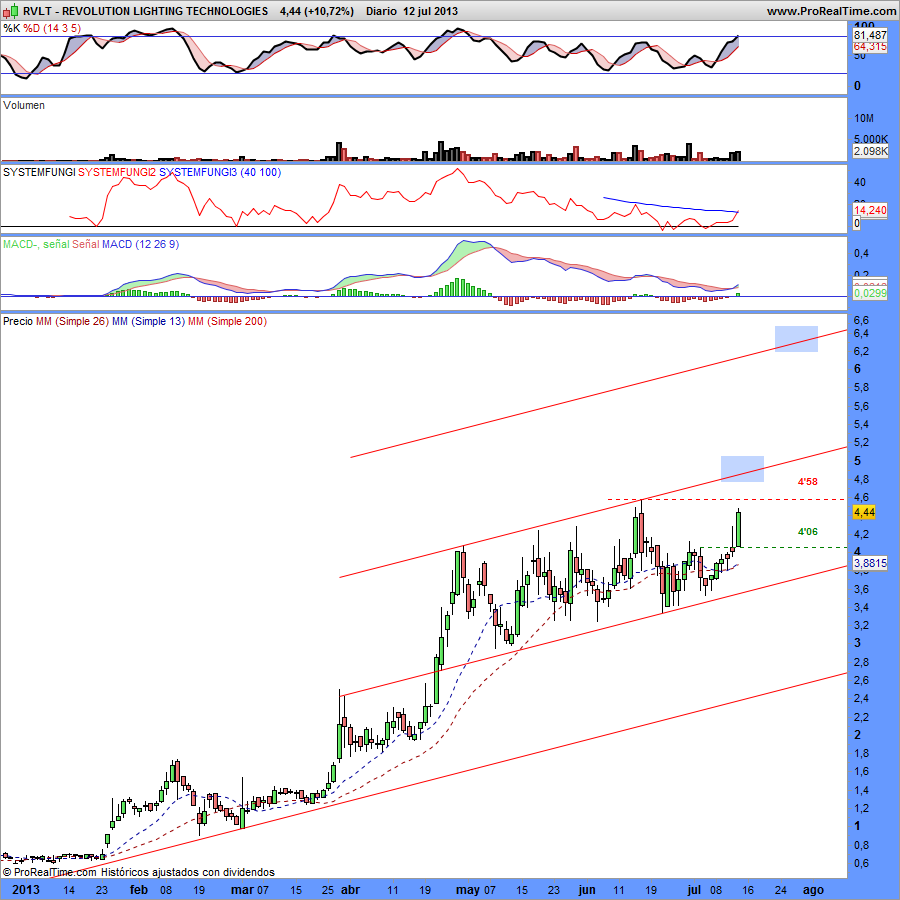Click the black SYSTEMFUNGI indicator label

click(x=39, y=172)
